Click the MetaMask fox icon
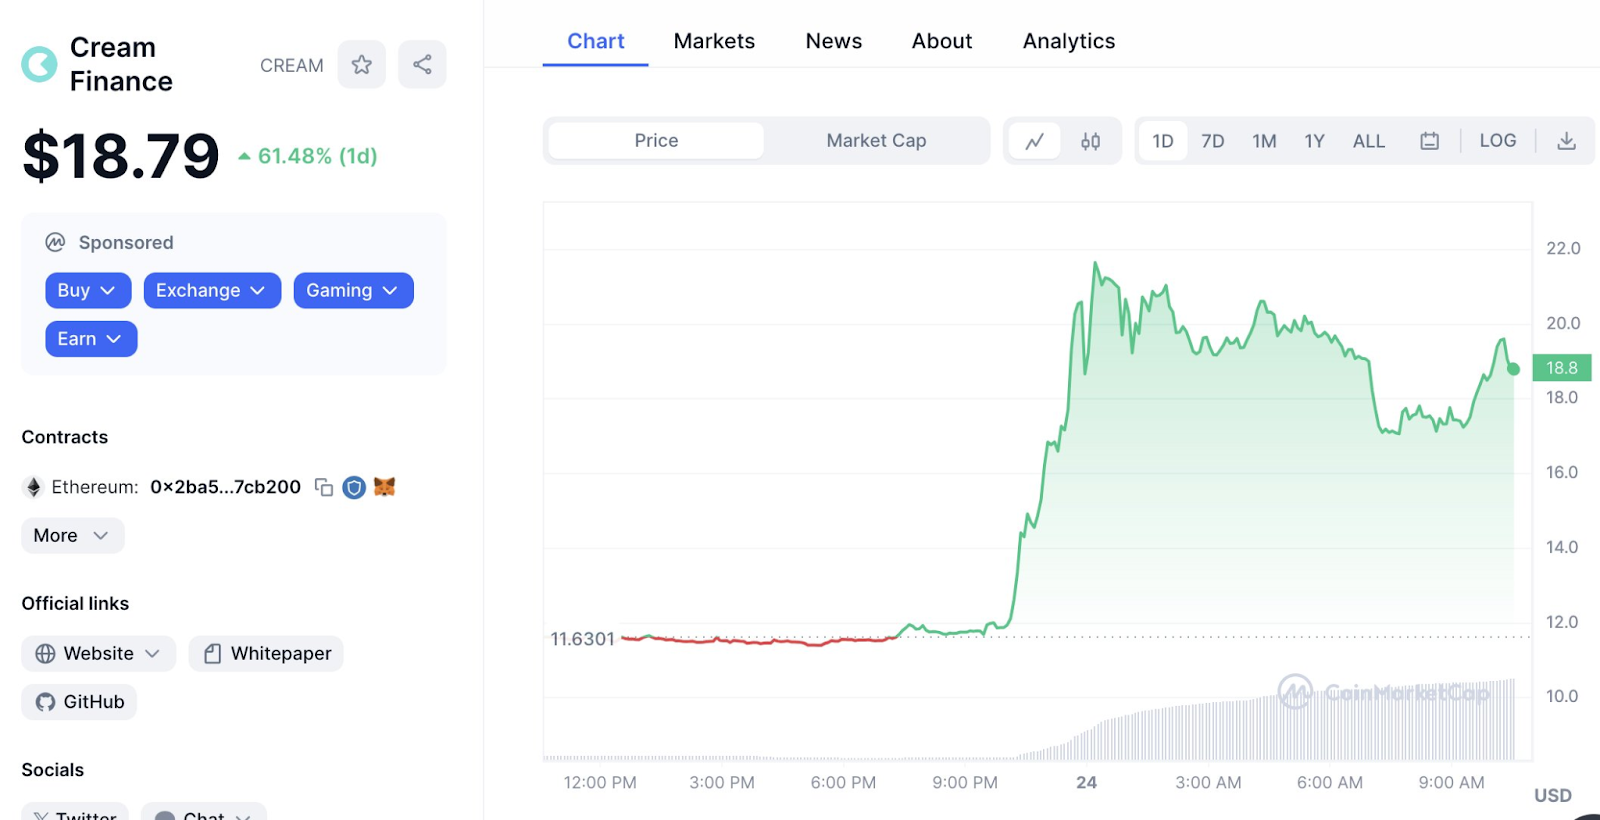Image resolution: width=1600 pixels, height=820 pixels. (385, 487)
